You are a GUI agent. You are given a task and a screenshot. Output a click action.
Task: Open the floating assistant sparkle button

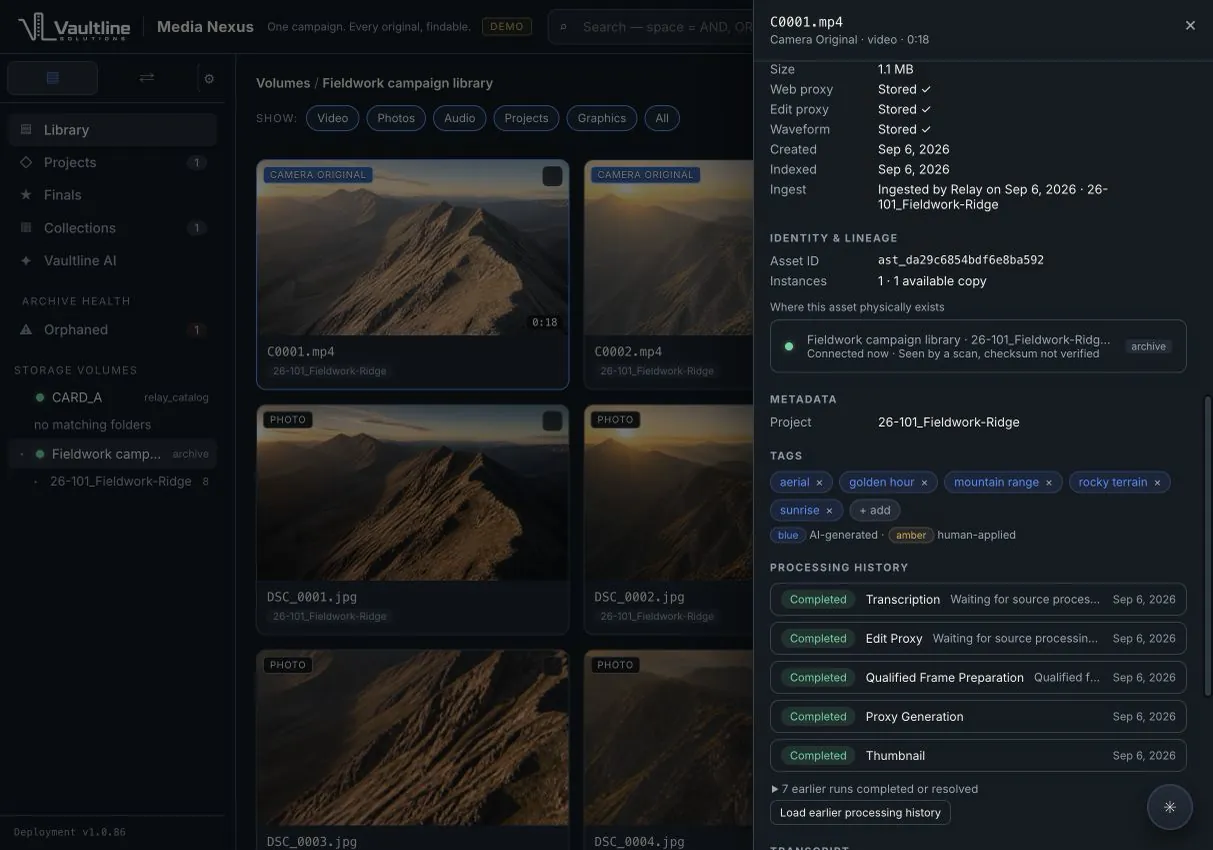coord(1170,807)
